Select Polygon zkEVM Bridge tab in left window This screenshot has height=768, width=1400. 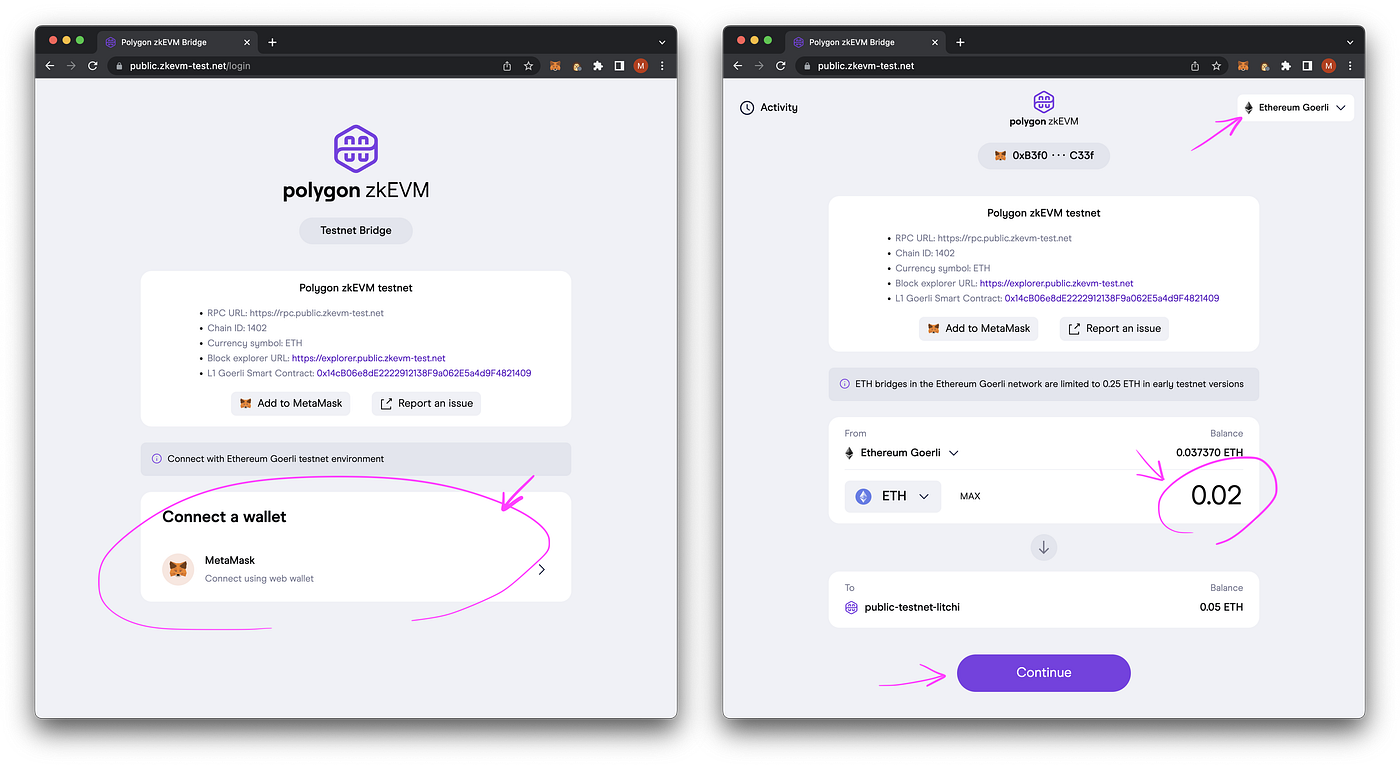point(176,42)
